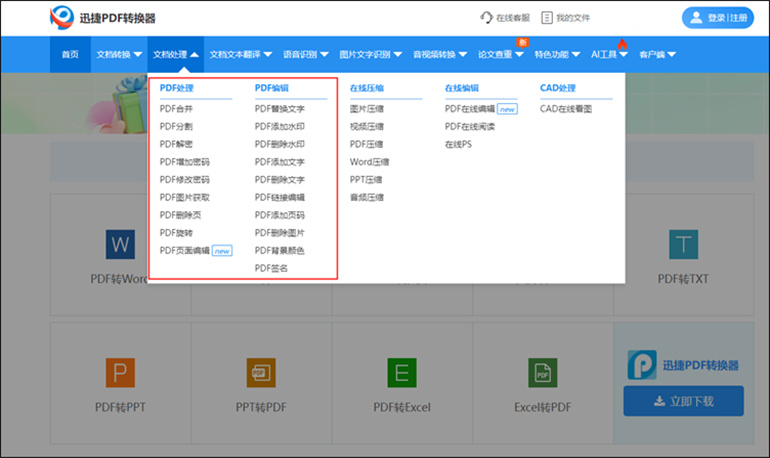Select PDF删除页 menu item
770x458 pixels.
pyautogui.click(x=180, y=215)
